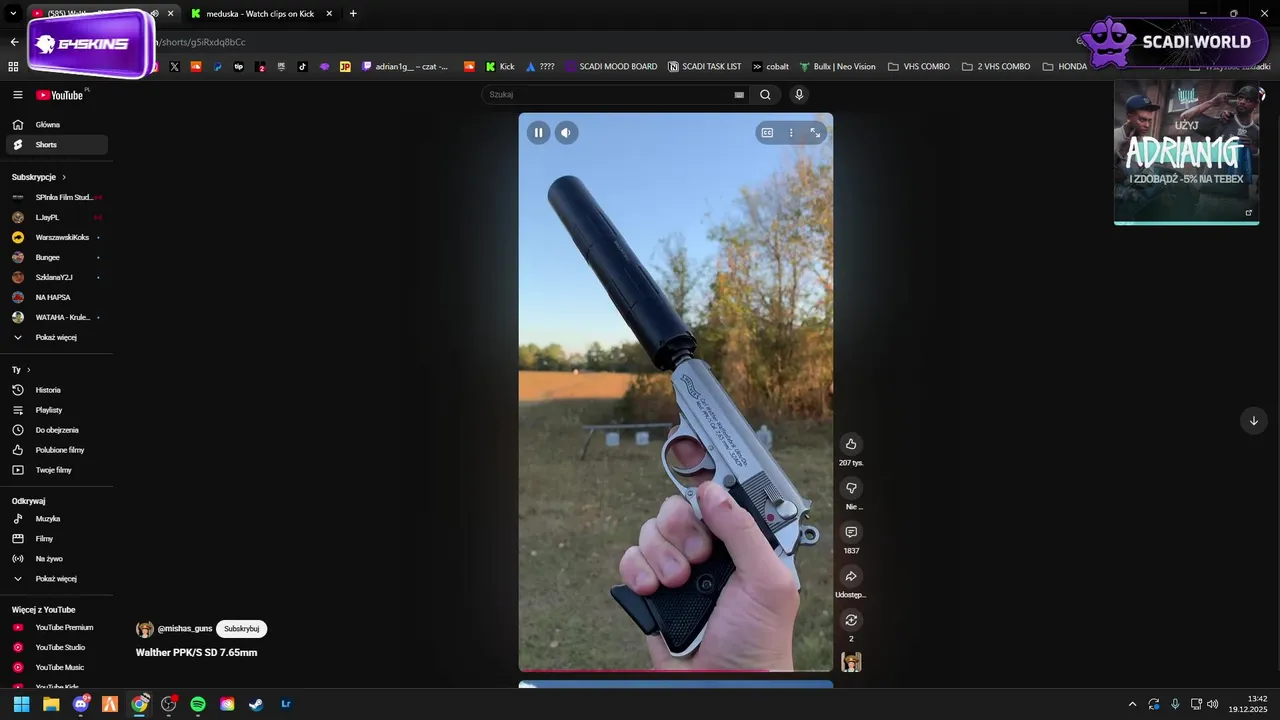The width and height of the screenshot is (1280, 720).
Task: Open Playlisty in the sidebar
Action: (x=57, y=410)
